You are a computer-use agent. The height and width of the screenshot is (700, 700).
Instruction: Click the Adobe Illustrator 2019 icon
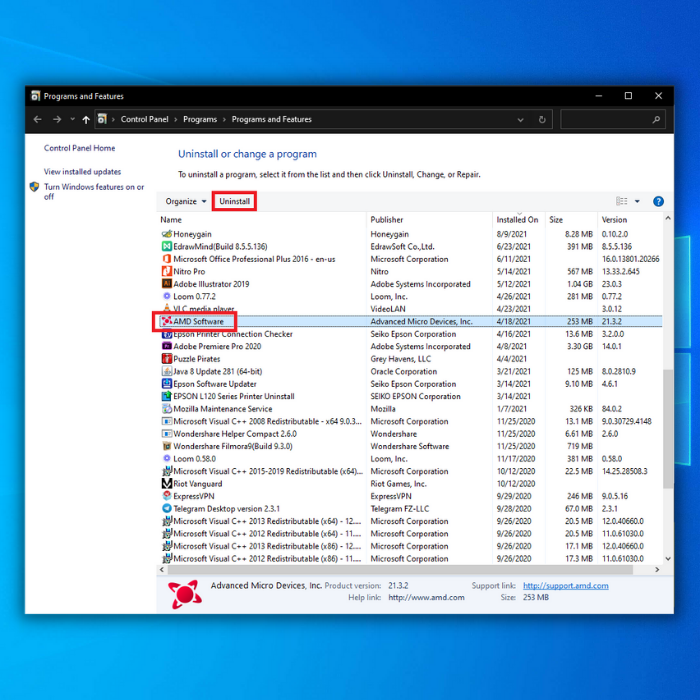167,284
